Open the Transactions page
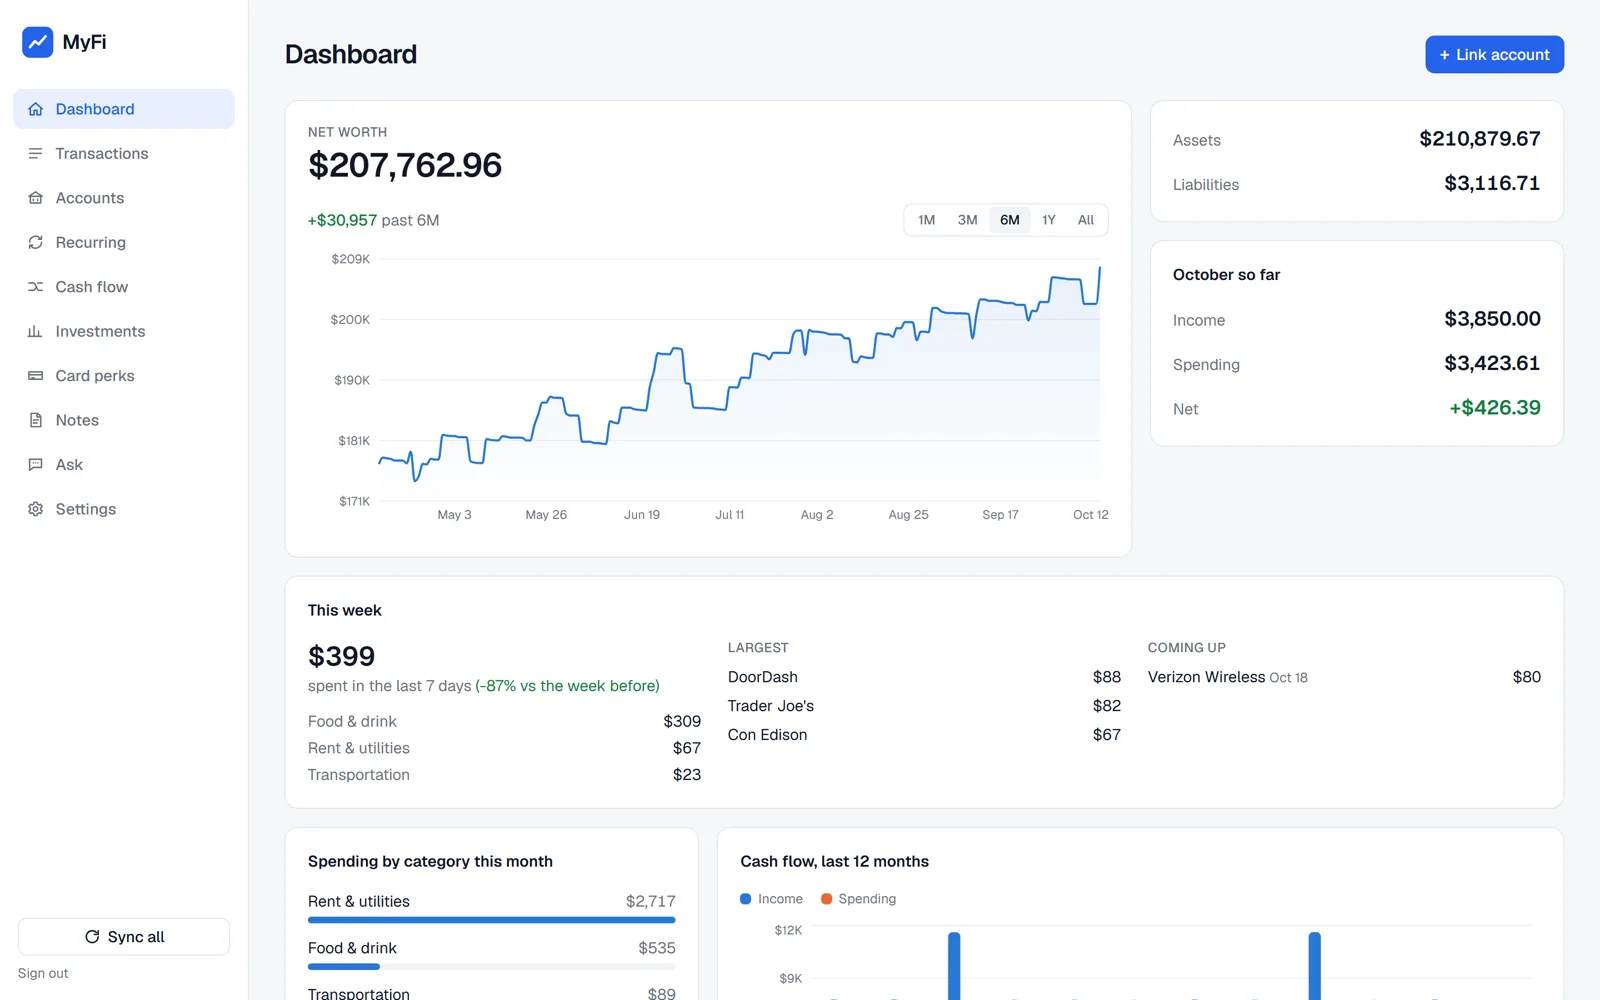The height and width of the screenshot is (1000, 1600). click(124, 153)
